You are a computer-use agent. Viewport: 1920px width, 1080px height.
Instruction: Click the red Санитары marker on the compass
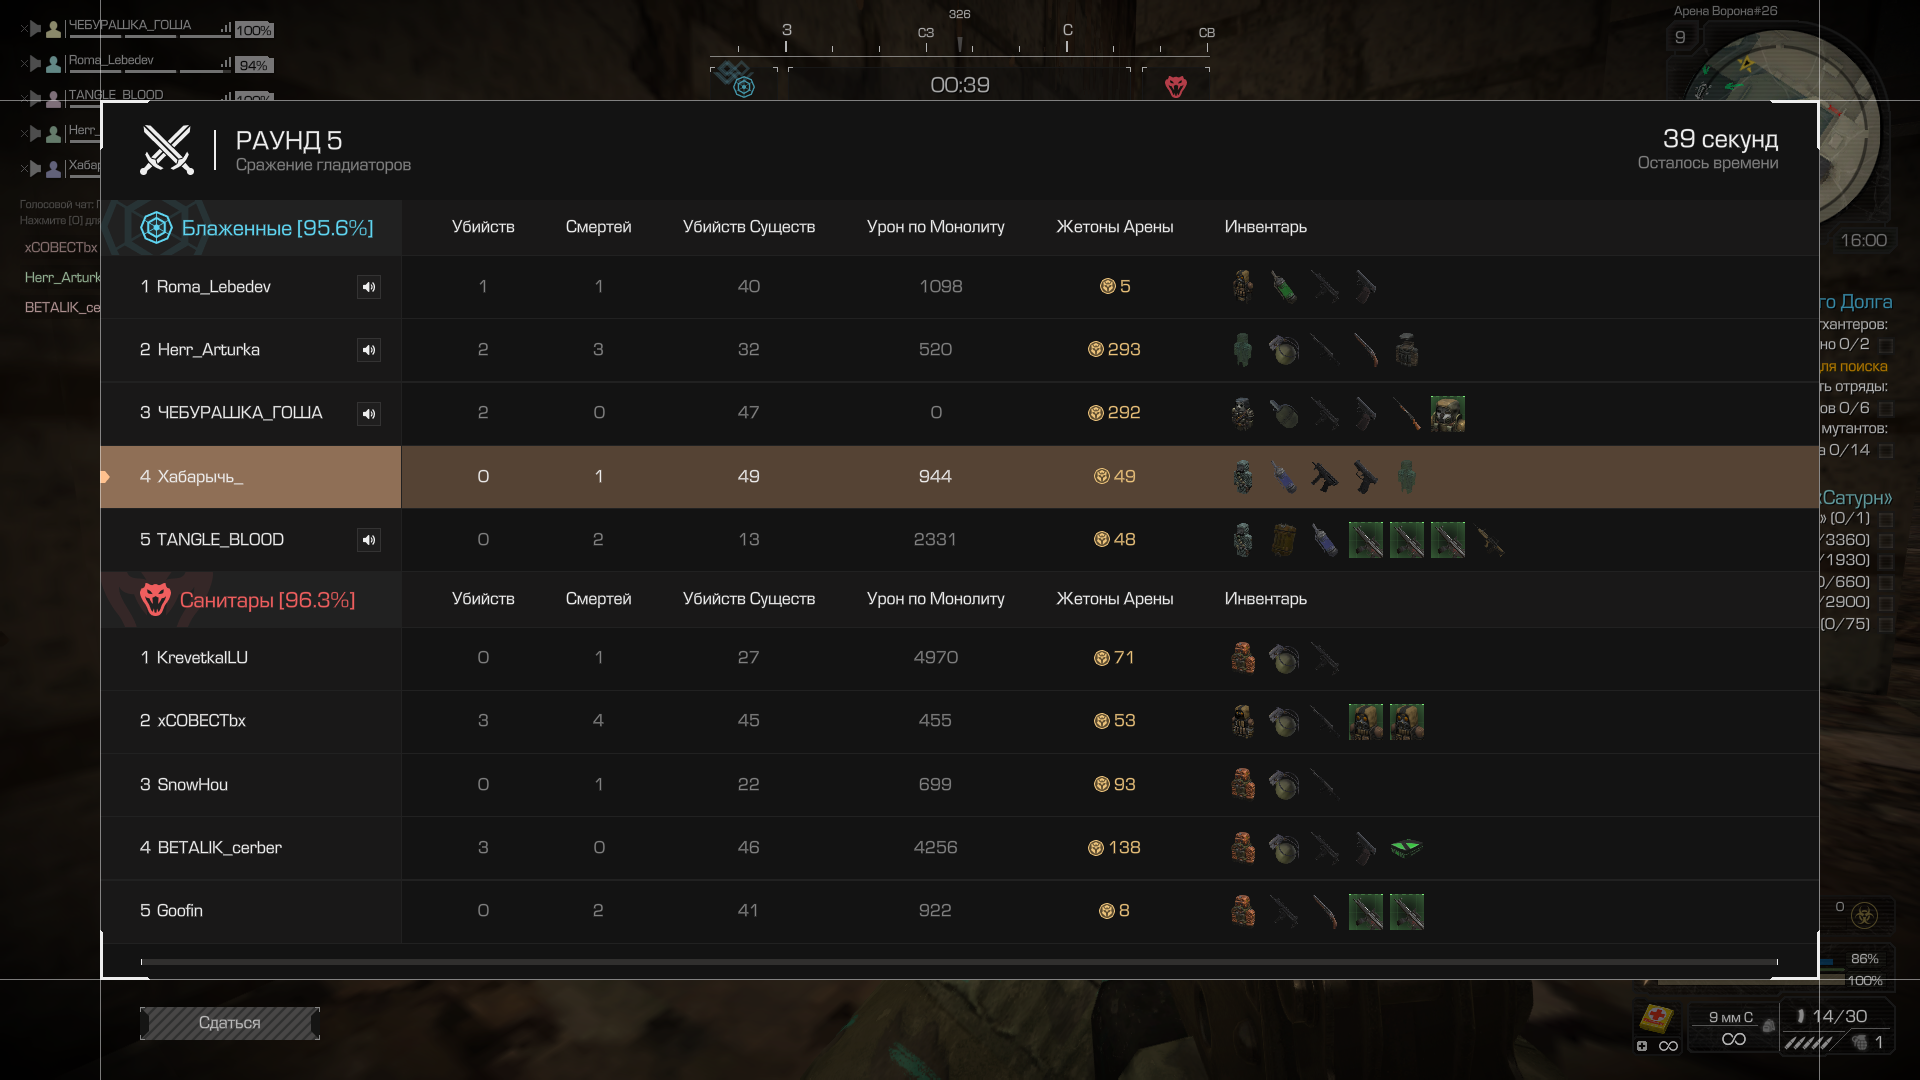coord(1176,87)
